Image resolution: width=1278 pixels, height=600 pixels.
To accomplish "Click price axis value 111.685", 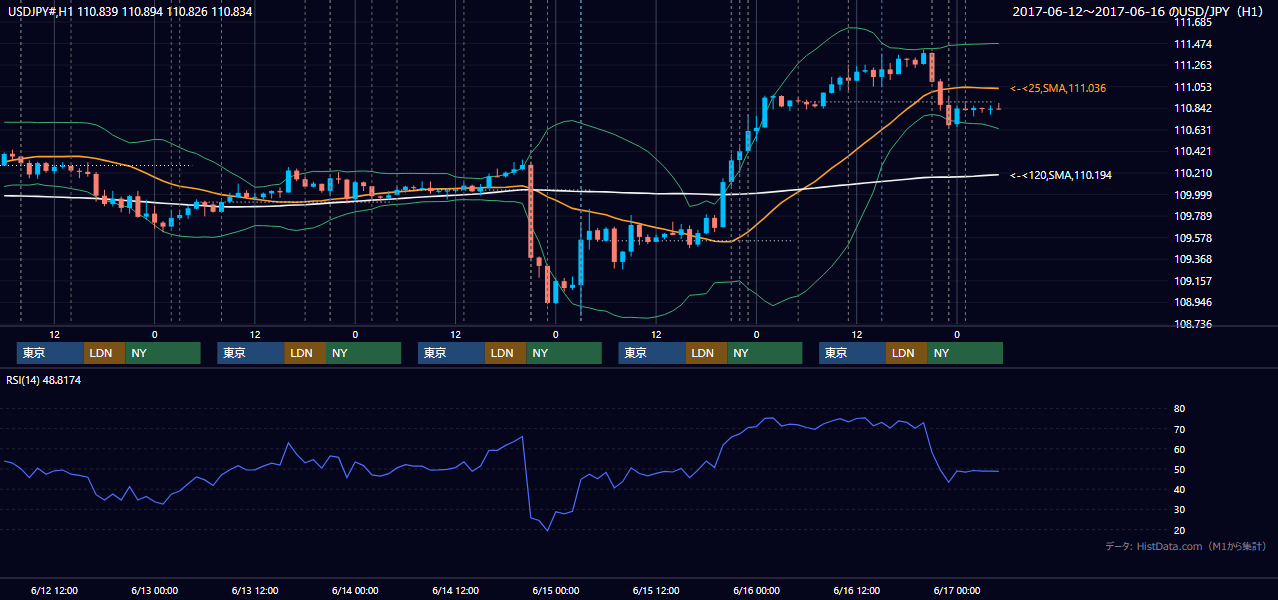I will [1193, 22].
